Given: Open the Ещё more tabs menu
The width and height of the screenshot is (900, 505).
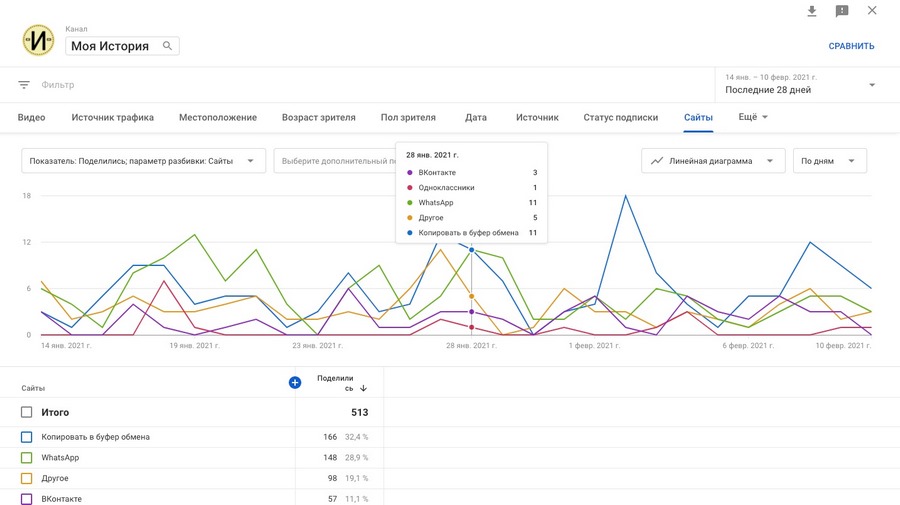Looking at the screenshot, I should coord(753,117).
